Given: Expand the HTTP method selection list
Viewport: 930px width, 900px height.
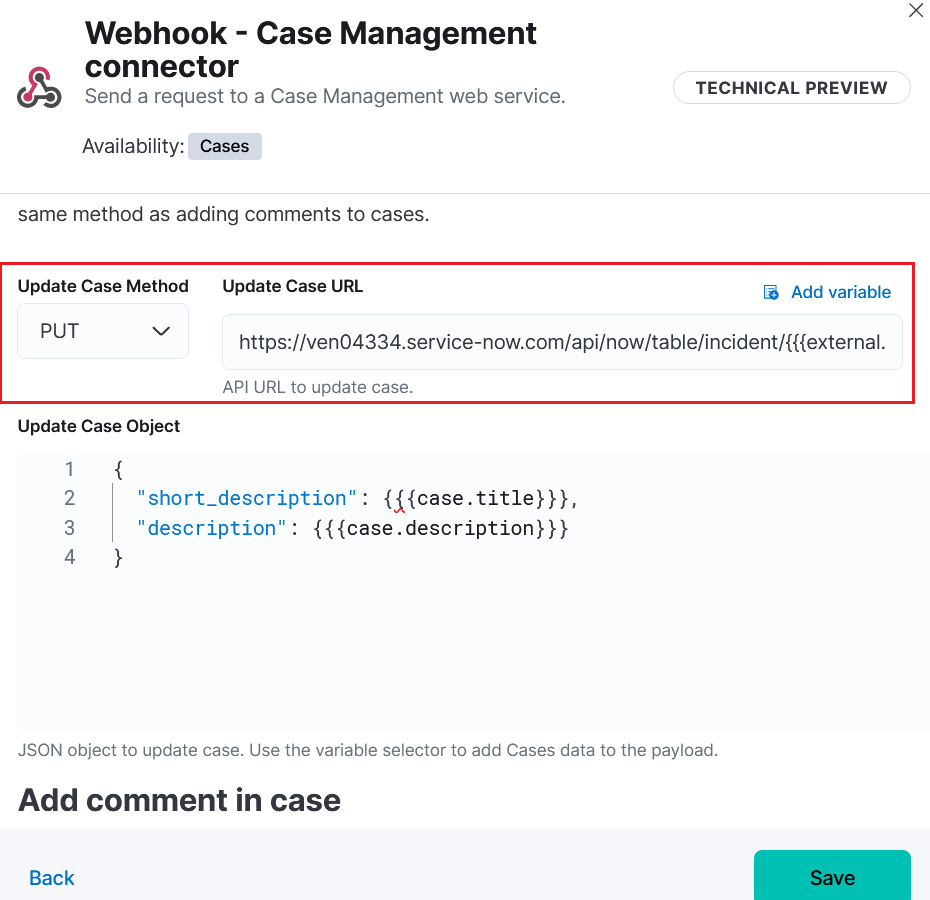Looking at the screenshot, I should 103,331.
